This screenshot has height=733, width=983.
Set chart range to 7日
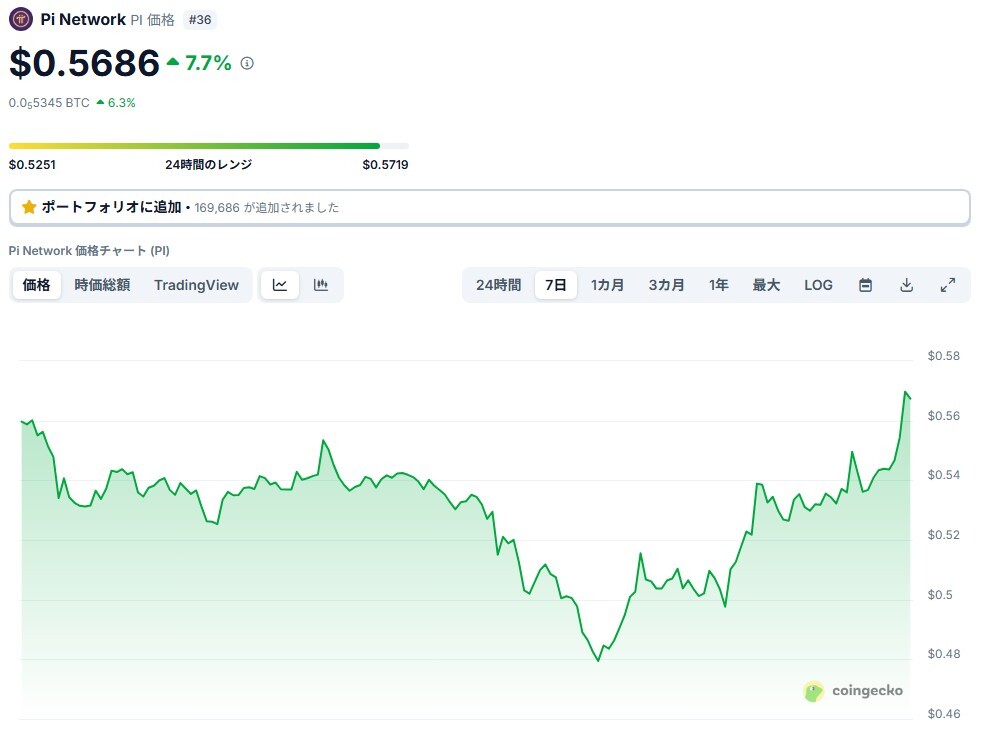pos(555,285)
